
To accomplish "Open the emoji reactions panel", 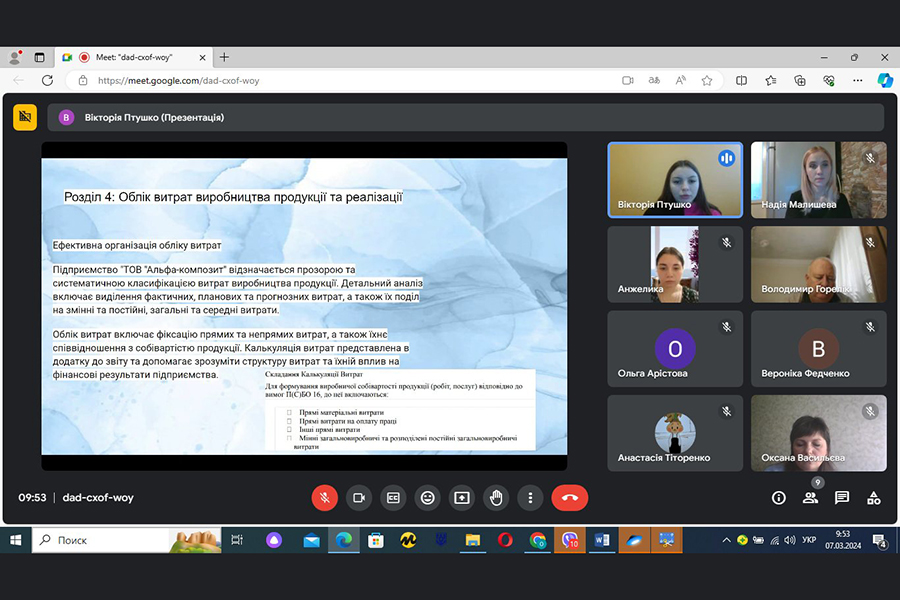I will 427,498.
